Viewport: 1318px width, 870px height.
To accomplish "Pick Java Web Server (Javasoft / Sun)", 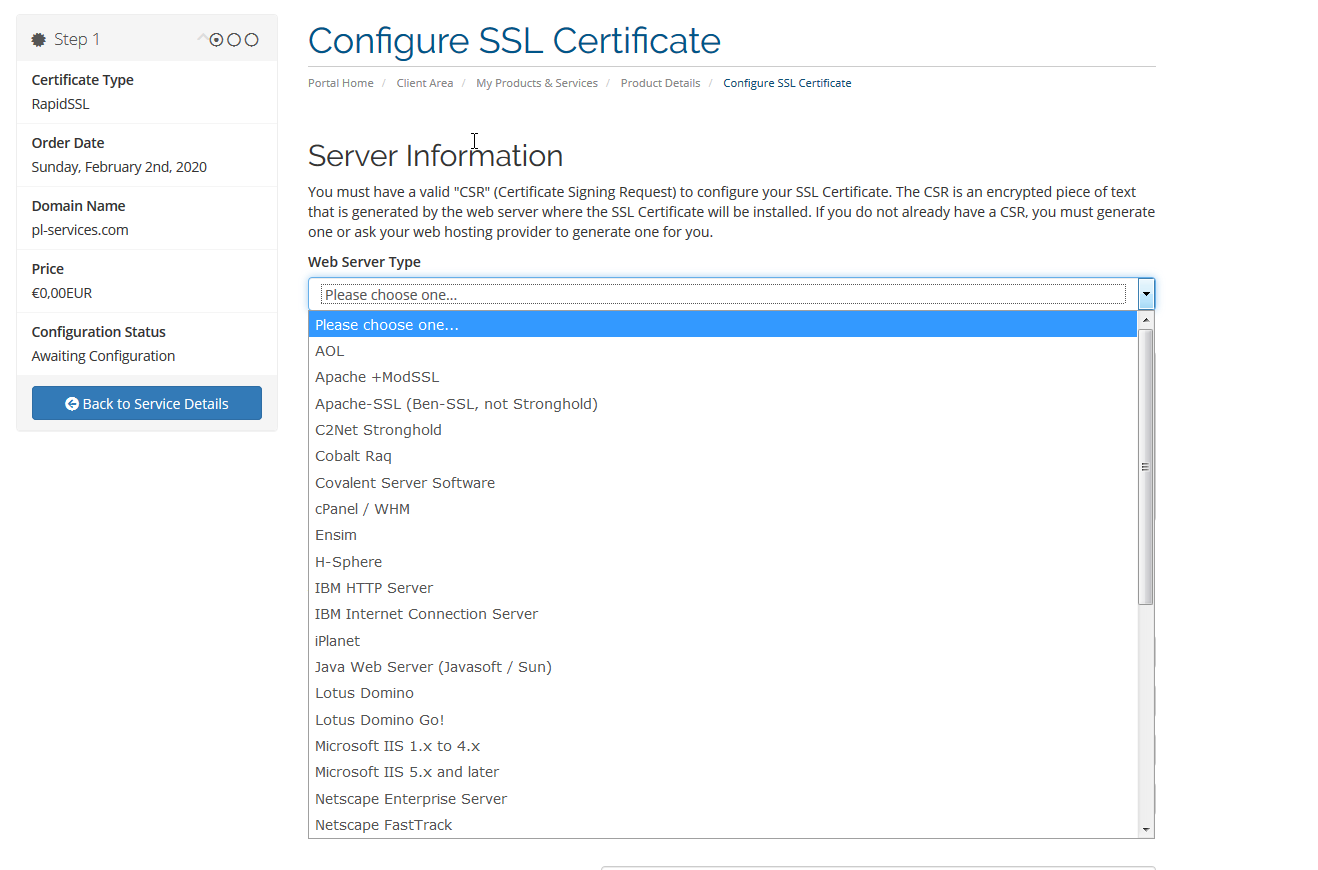I will (x=723, y=667).
